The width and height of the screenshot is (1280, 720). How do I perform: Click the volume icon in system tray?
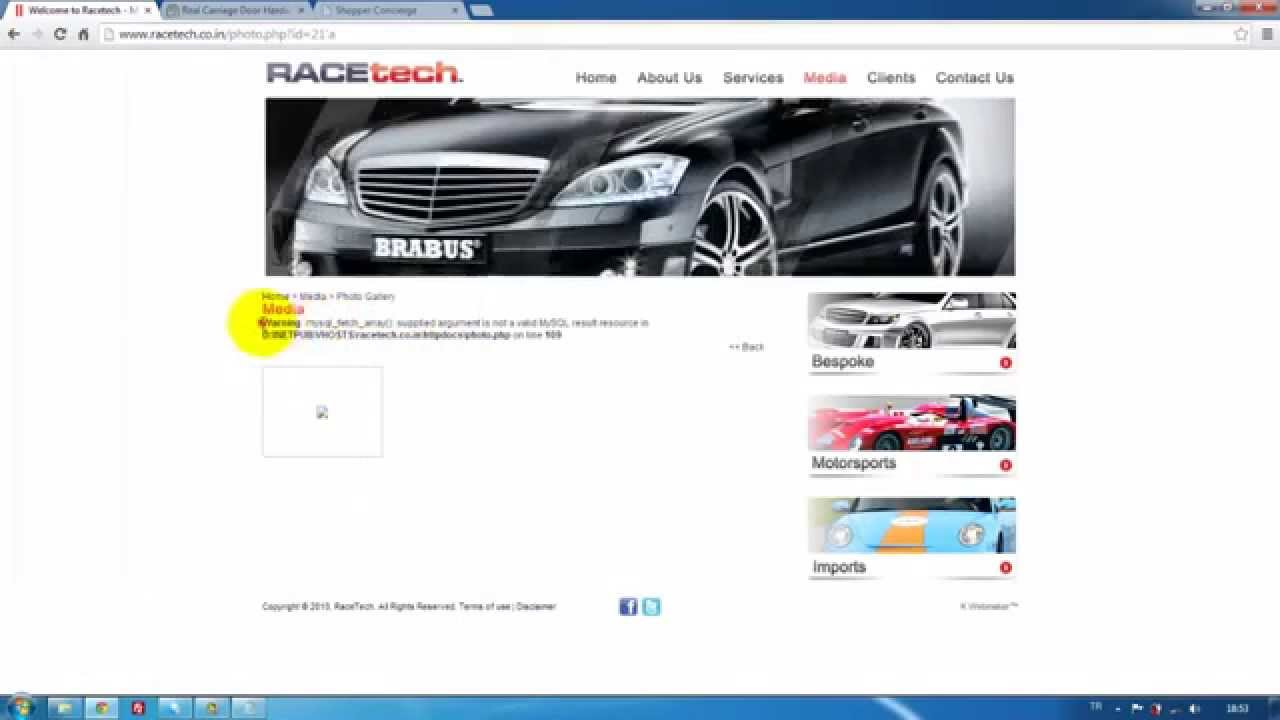1193,708
